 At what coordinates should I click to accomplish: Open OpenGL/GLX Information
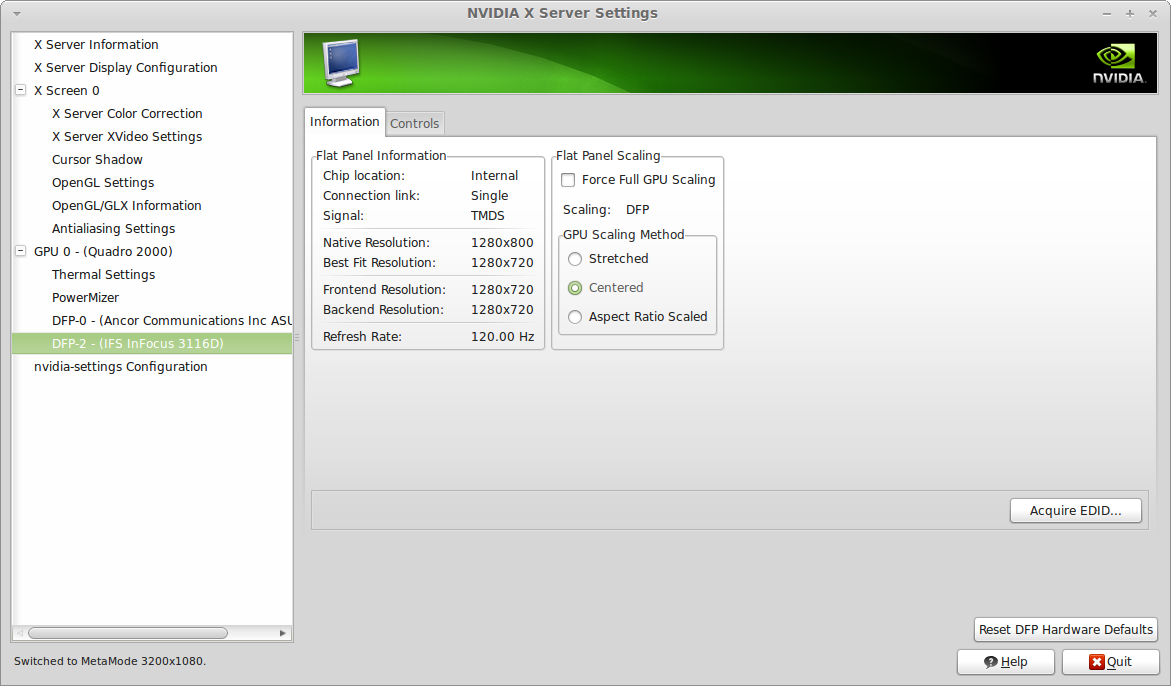coord(126,206)
